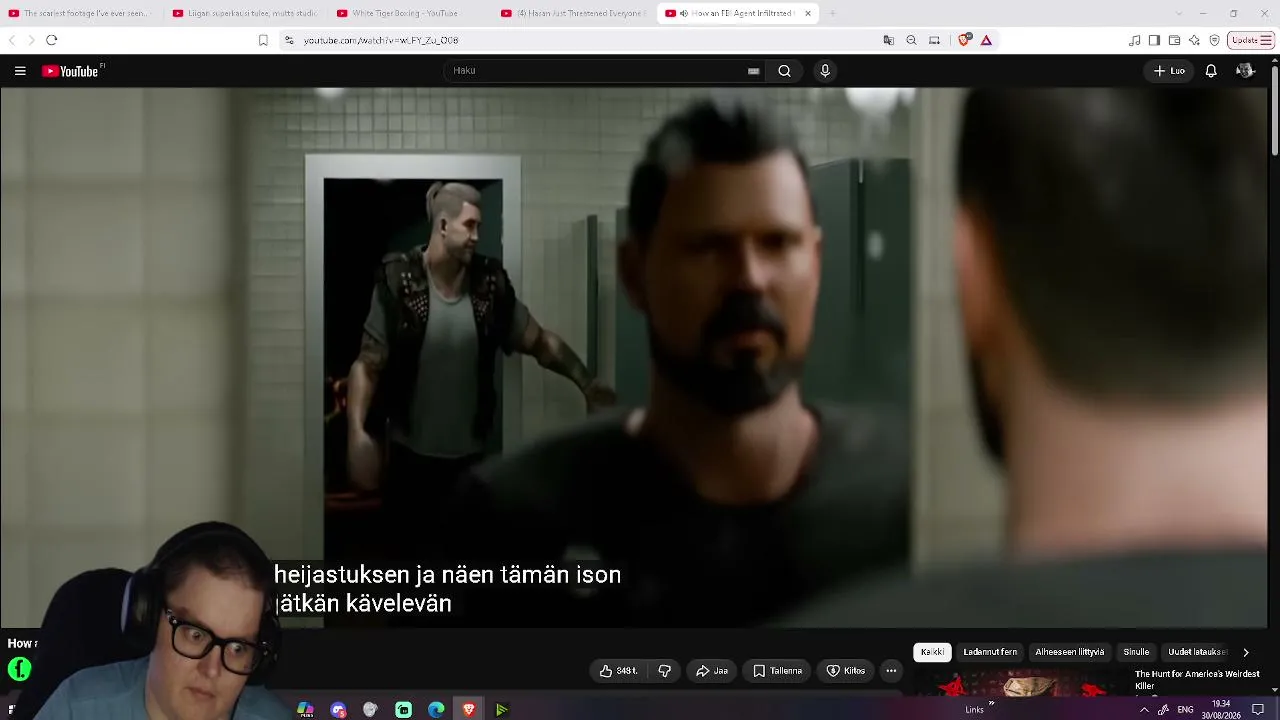
Task: Show hidden system tray icons chevron
Action: click(1144, 710)
